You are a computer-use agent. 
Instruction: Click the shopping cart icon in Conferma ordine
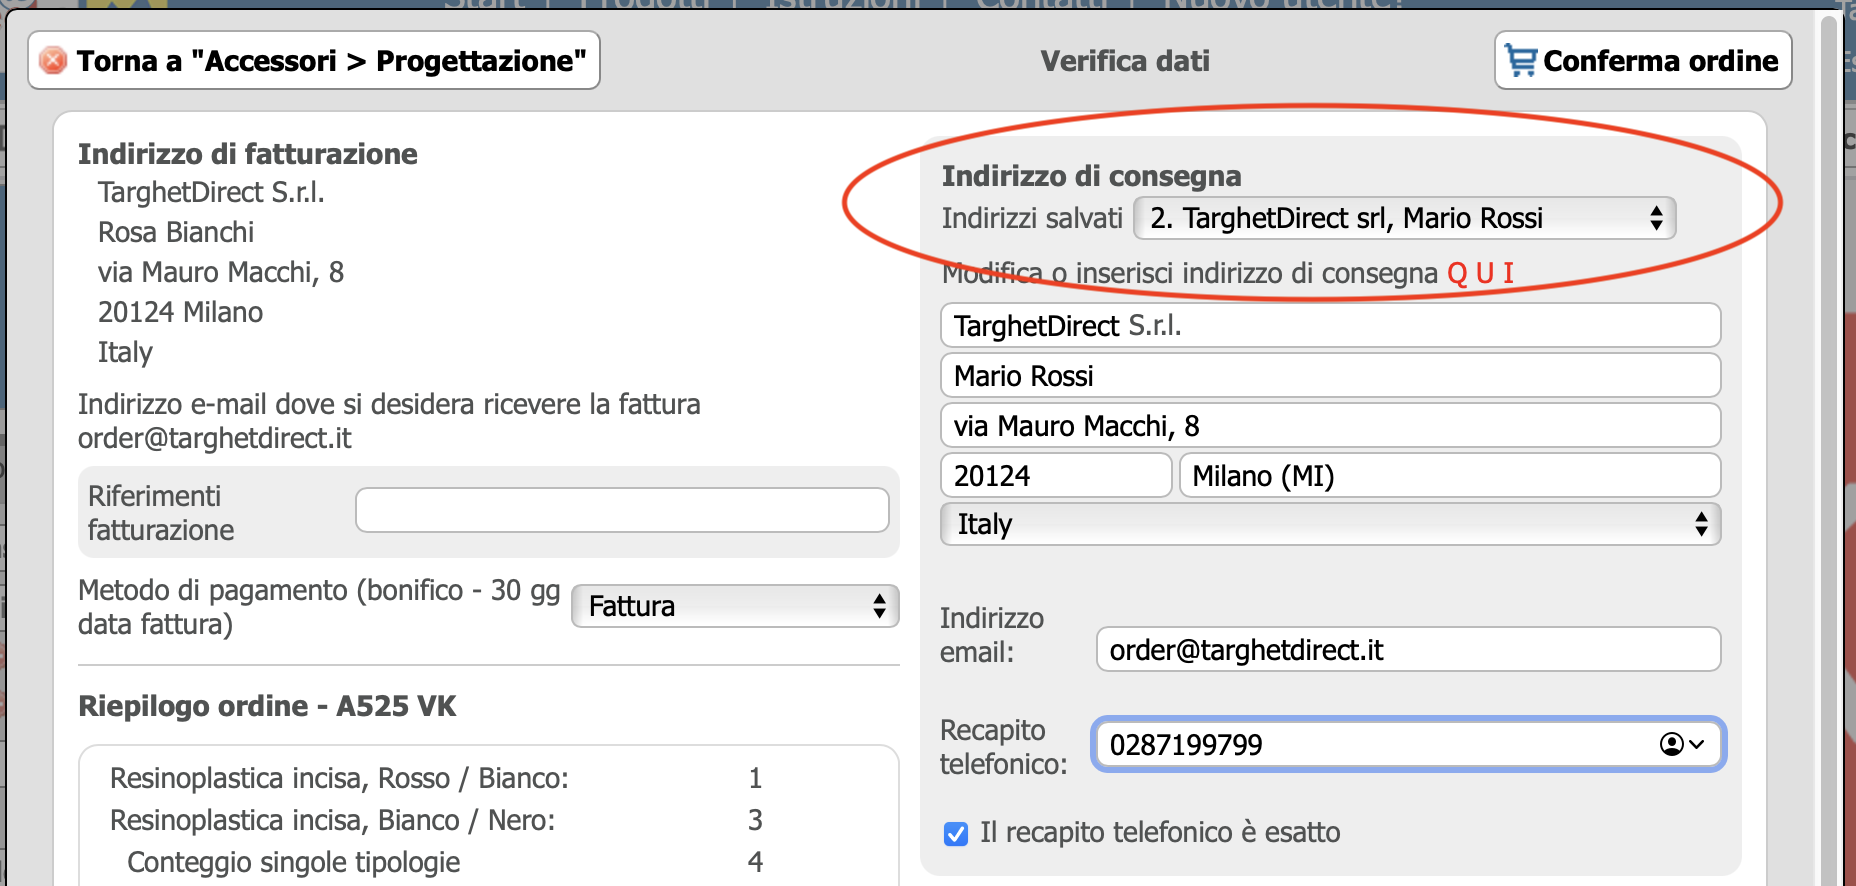coord(1520,61)
